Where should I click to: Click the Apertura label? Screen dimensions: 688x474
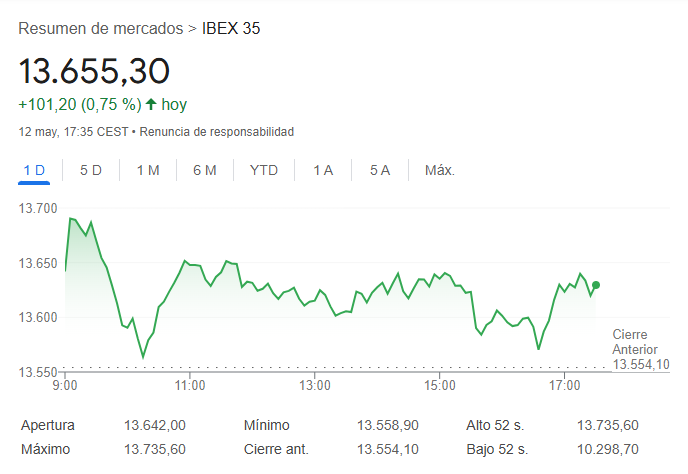[48, 425]
